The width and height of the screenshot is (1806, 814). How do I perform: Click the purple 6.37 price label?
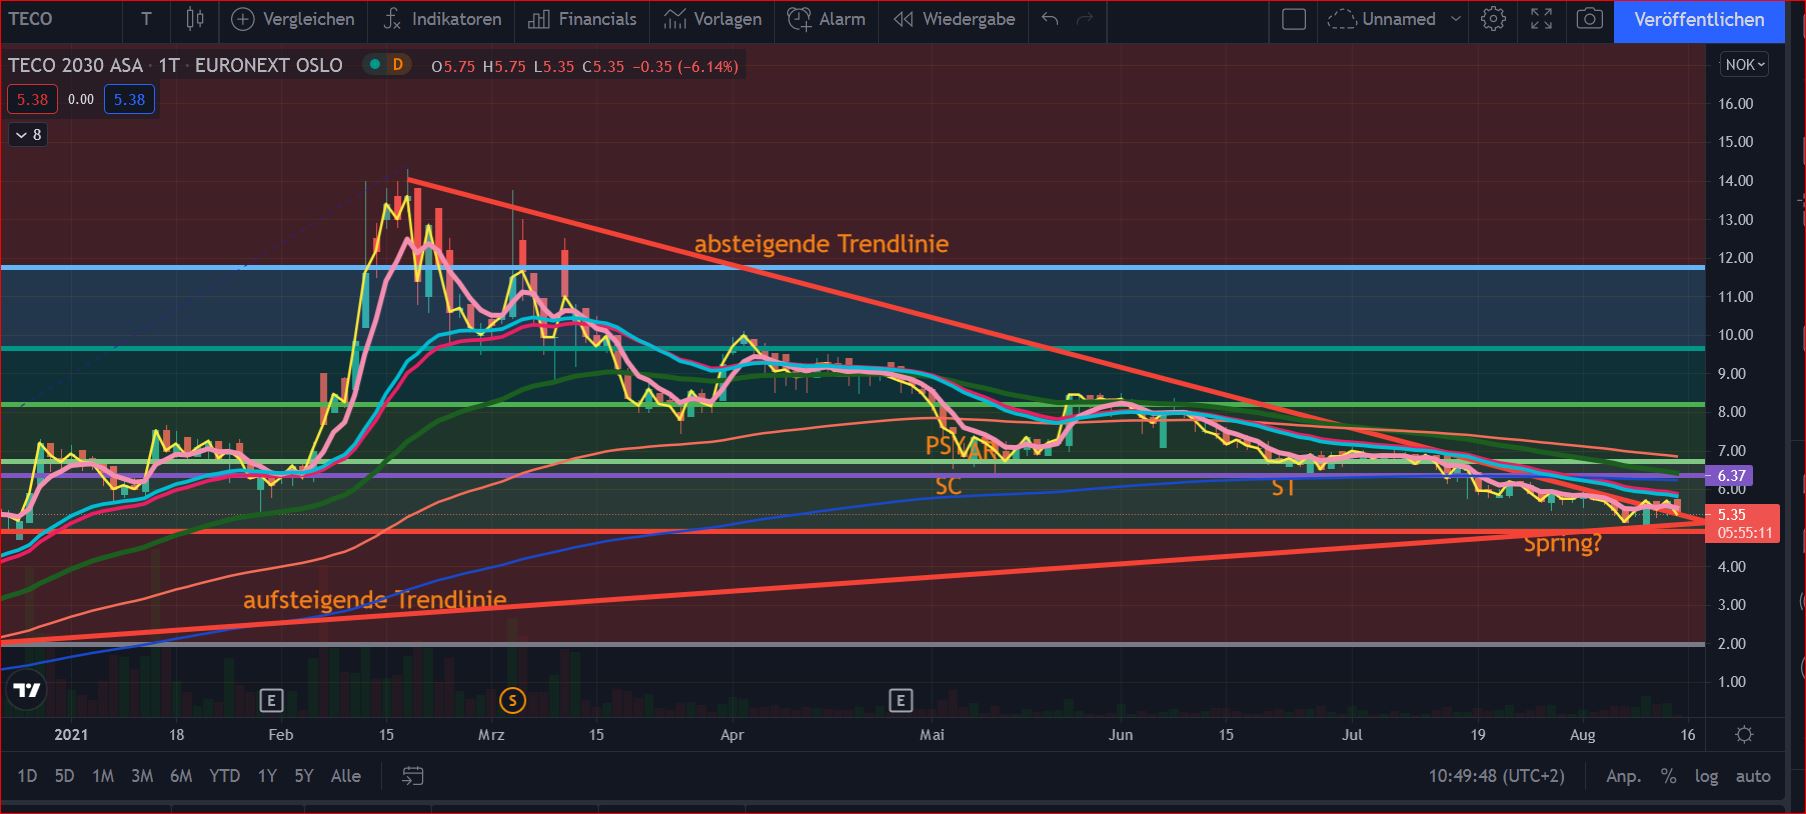1731,476
